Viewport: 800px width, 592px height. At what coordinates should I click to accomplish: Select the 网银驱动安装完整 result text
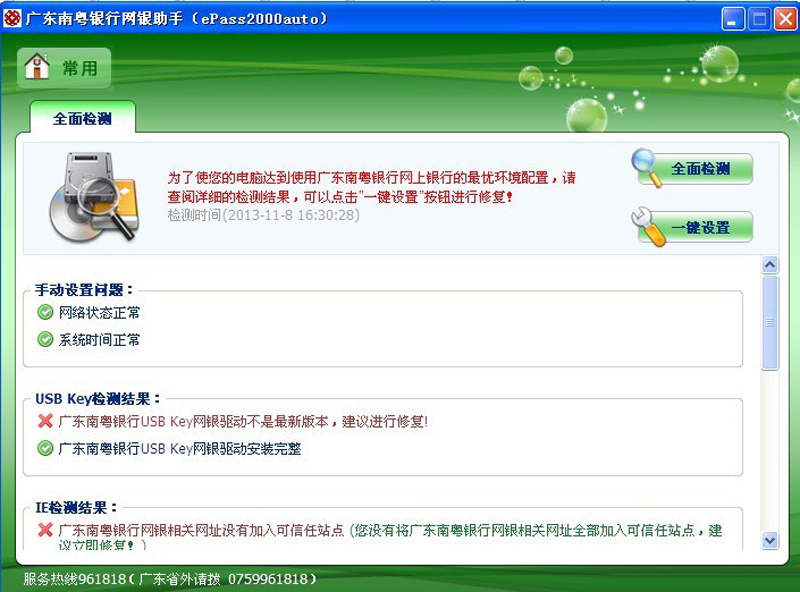[180, 449]
